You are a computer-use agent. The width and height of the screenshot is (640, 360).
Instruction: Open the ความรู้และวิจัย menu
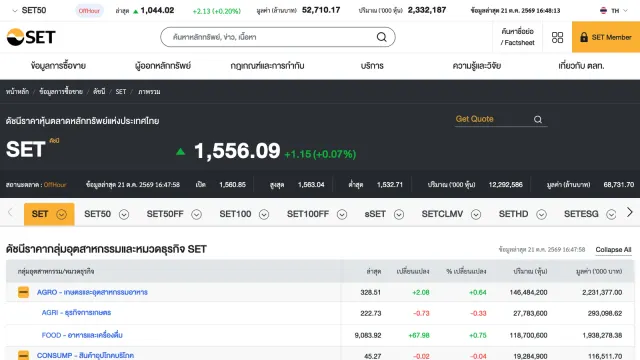[x=477, y=66]
